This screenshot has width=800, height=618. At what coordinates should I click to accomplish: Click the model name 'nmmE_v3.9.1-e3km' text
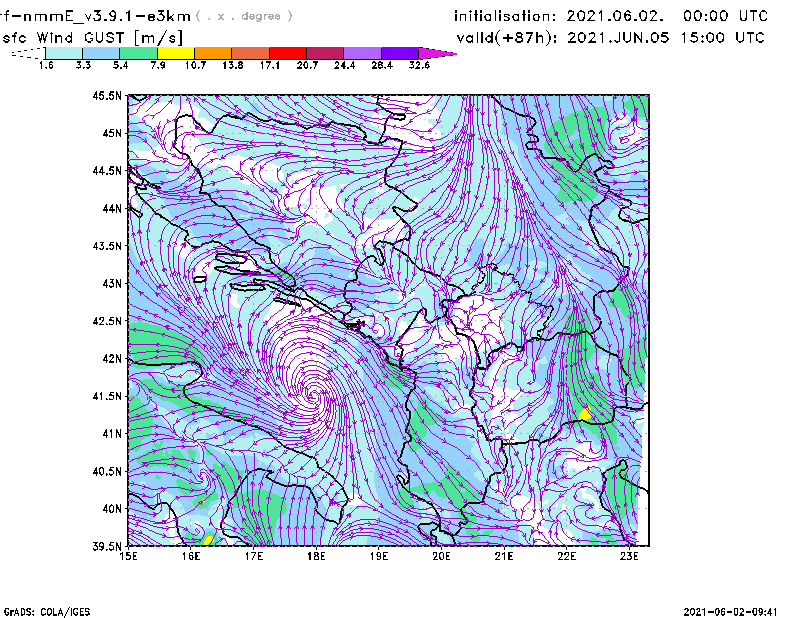point(106,16)
